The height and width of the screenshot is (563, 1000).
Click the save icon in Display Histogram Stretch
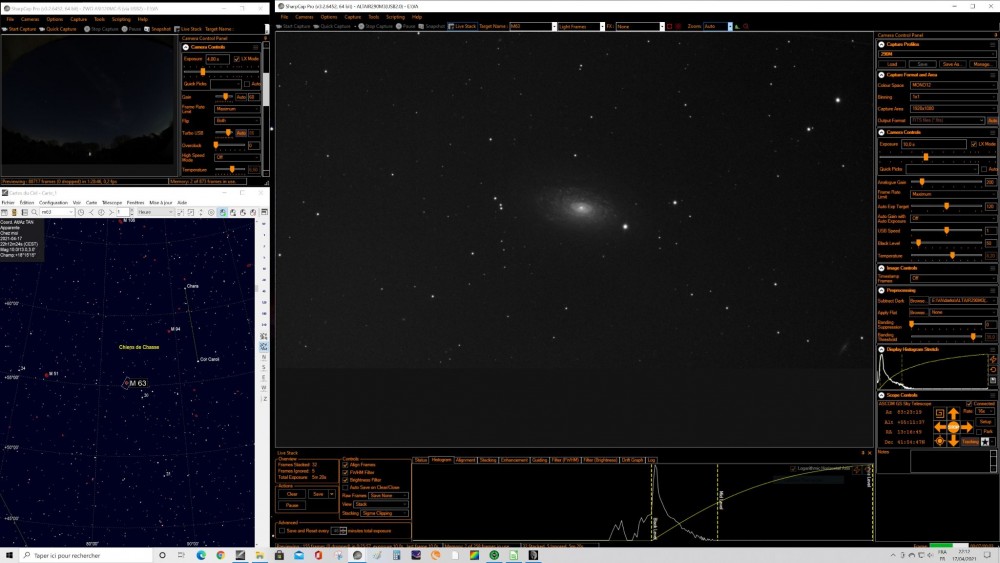[x=993, y=381]
